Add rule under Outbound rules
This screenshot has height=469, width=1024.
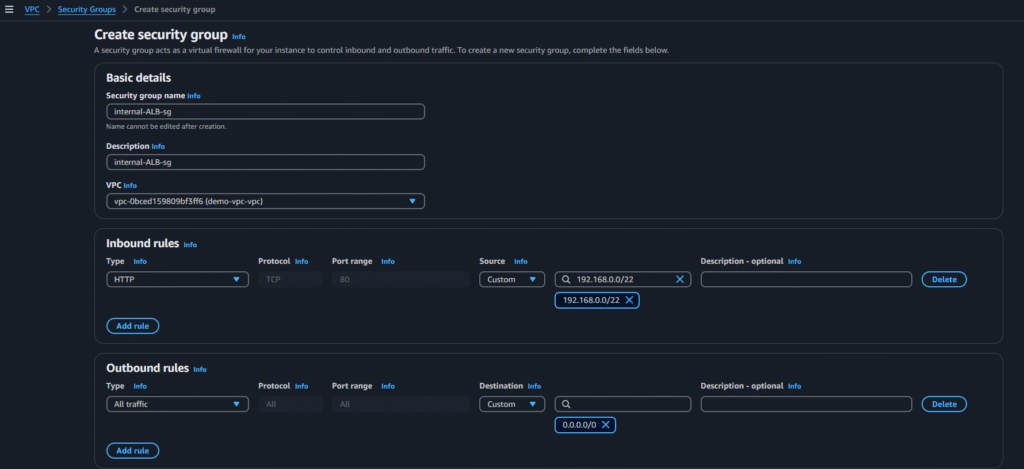[133, 451]
